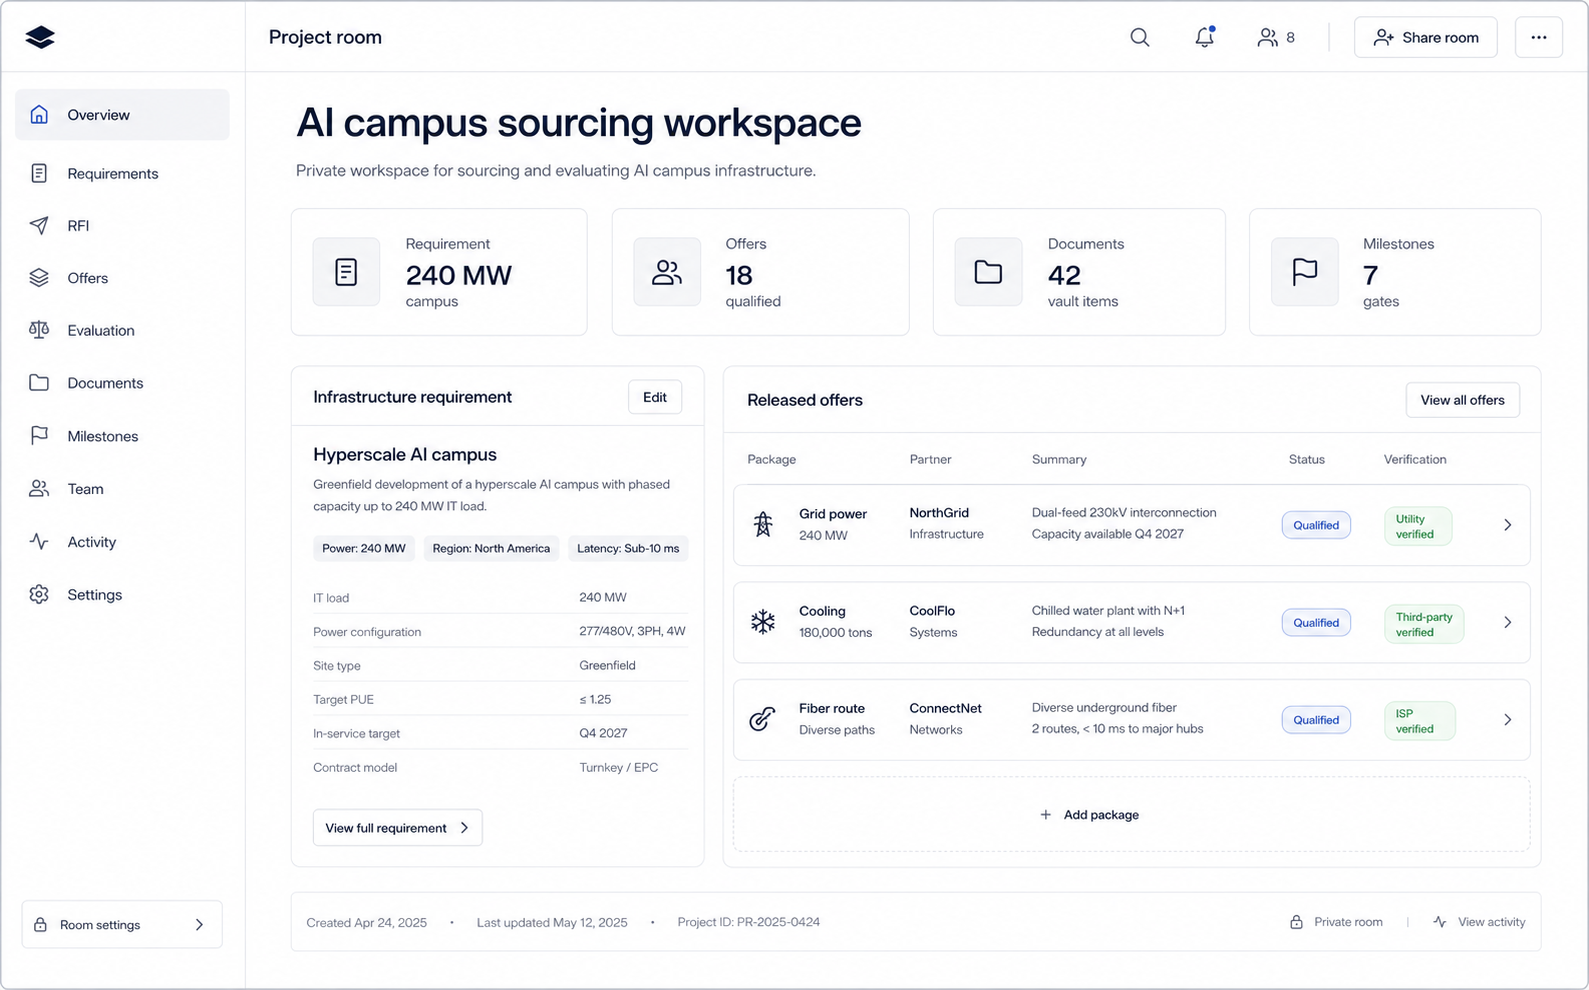Click the balance scale Evaluation icon
Image resolution: width=1589 pixels, height=990 pixels.
click(39, 330)
